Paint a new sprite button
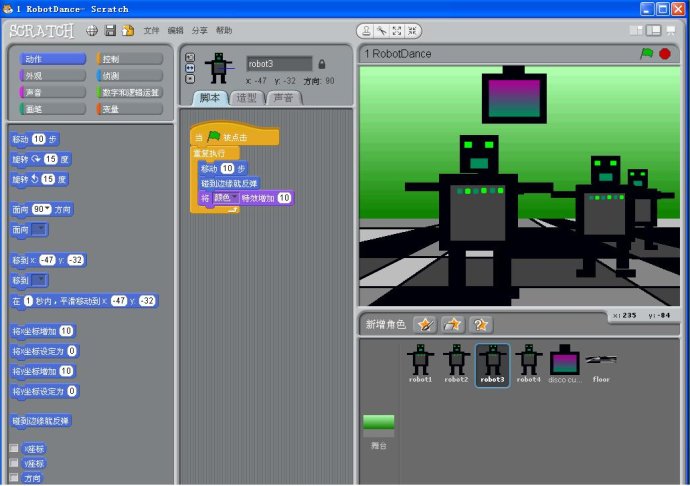 [425, 325]
